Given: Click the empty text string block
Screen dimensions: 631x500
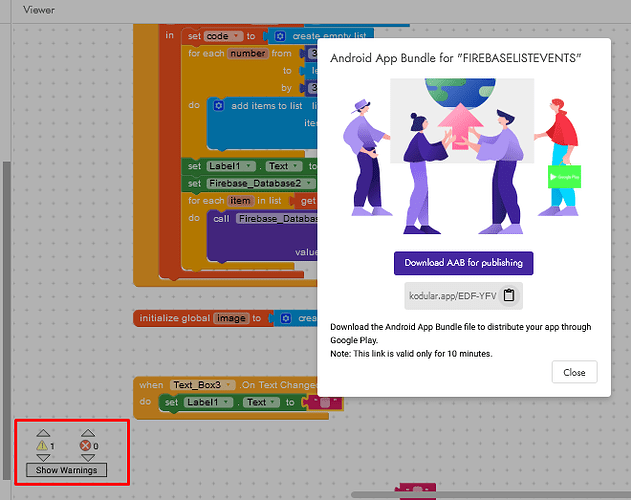Looking at the screenshot, I should [x=324, y=402].
